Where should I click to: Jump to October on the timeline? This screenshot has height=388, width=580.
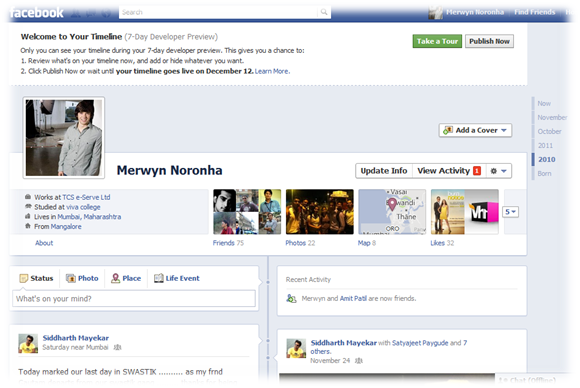click(x=549, y=131)
